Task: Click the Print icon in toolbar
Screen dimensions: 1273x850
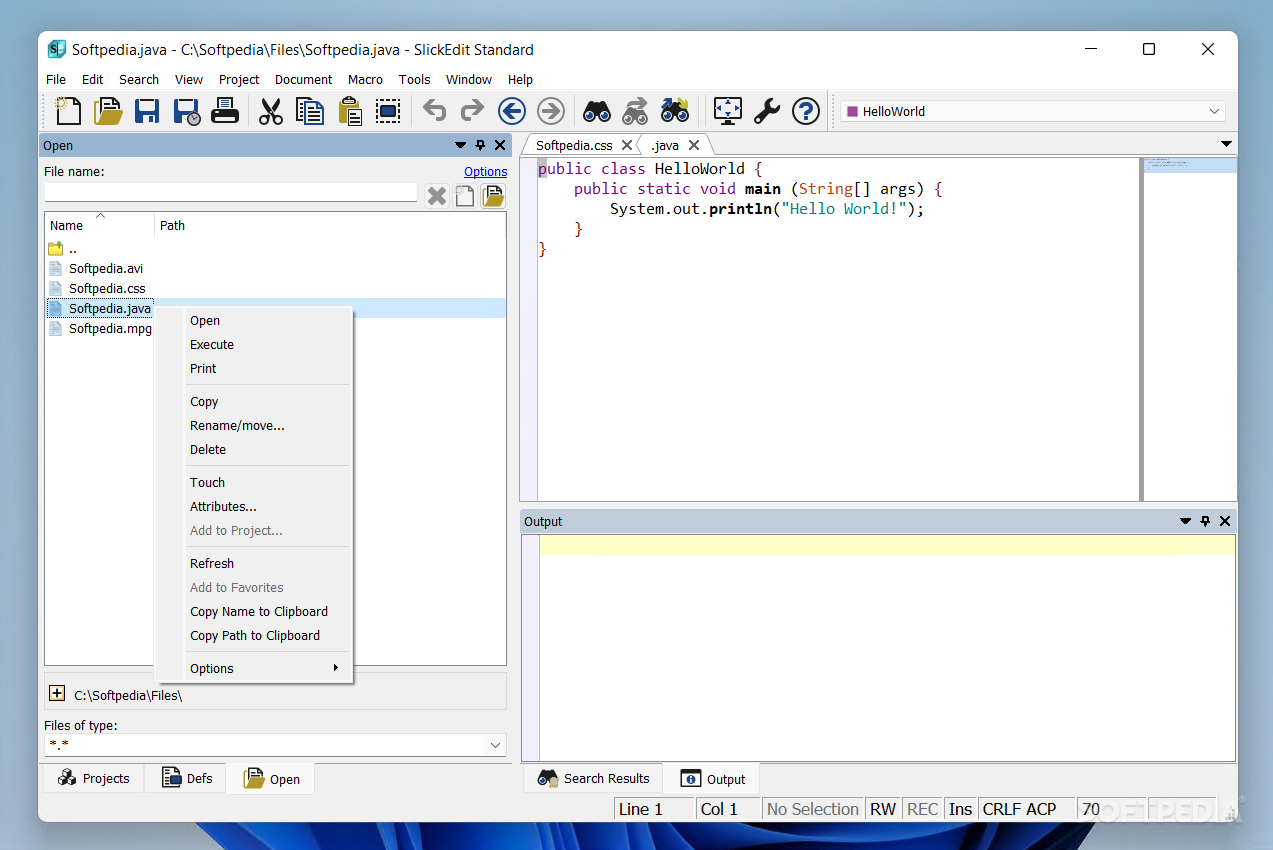Action: click(x=224, y=111)
